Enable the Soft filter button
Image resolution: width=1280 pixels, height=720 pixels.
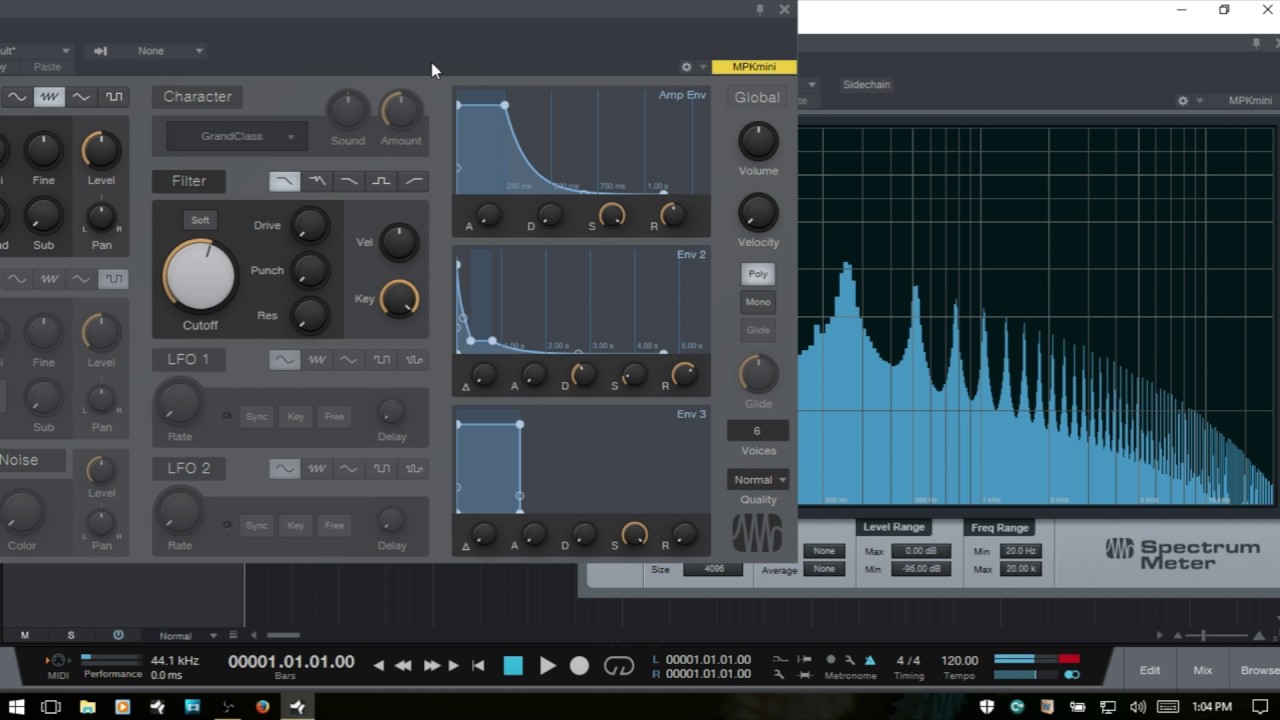pyautogui.click(x=200, y=220)
